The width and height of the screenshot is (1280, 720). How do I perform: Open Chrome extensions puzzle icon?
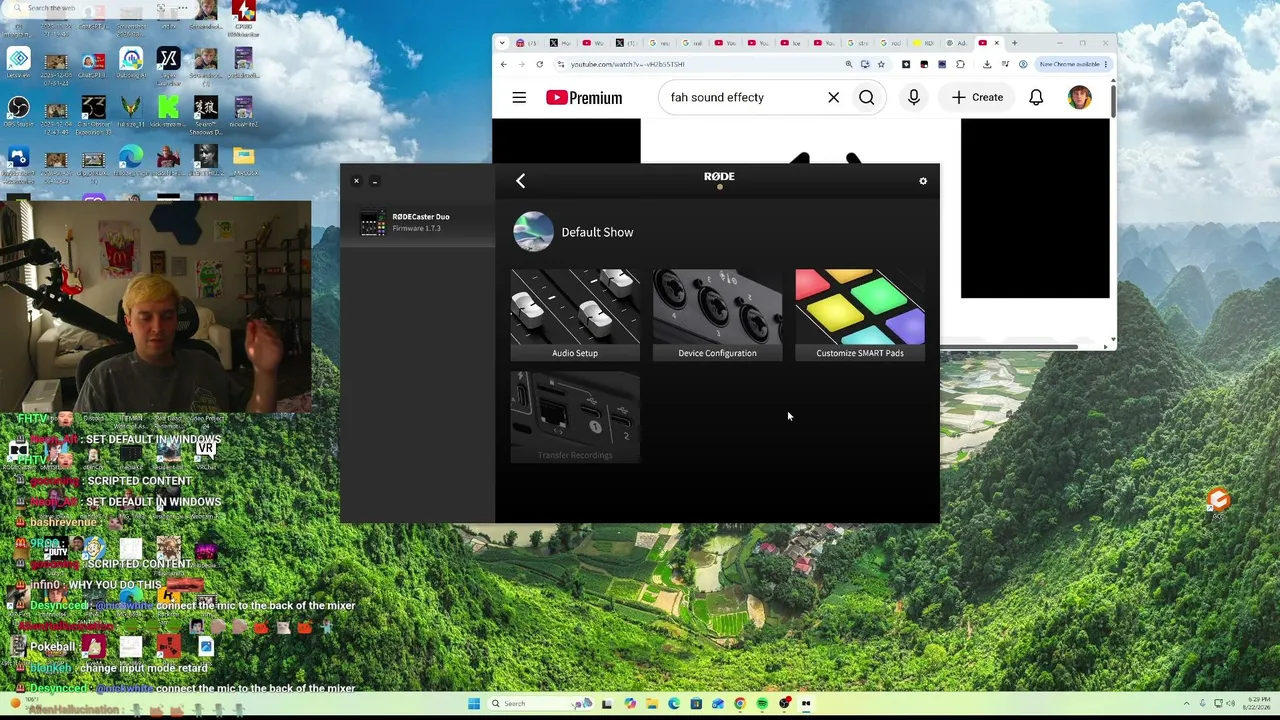tap(960, 64)
